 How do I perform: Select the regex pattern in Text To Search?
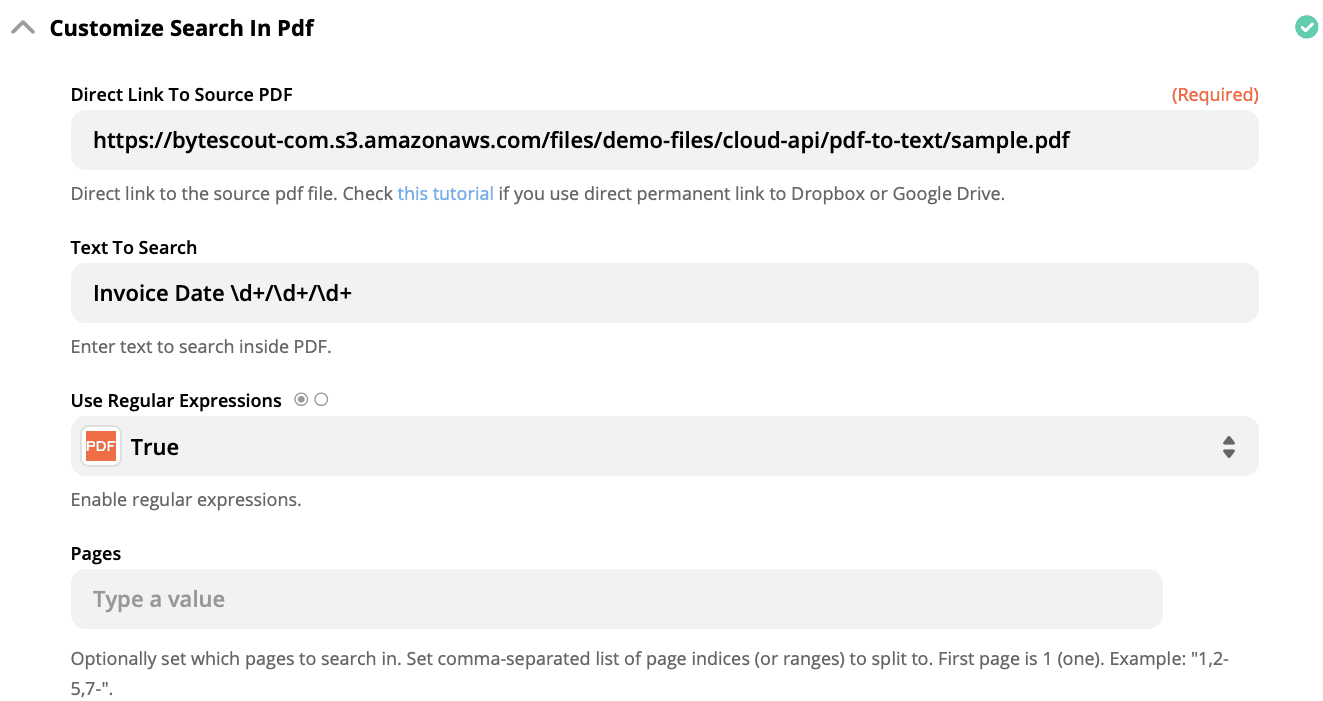point(222,293)
